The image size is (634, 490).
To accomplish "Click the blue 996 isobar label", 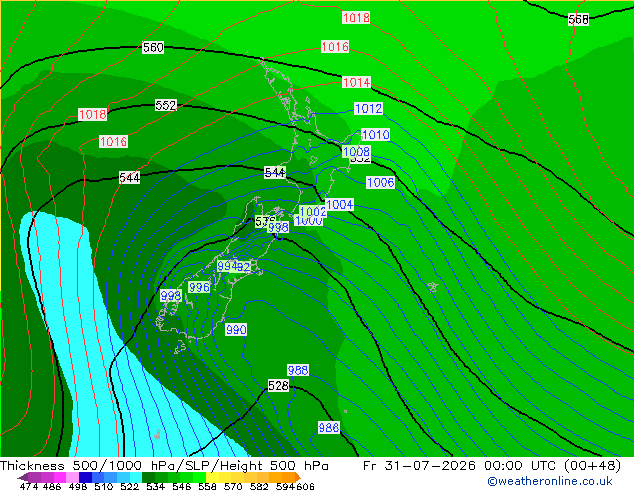I will click(x=199, y=287).
